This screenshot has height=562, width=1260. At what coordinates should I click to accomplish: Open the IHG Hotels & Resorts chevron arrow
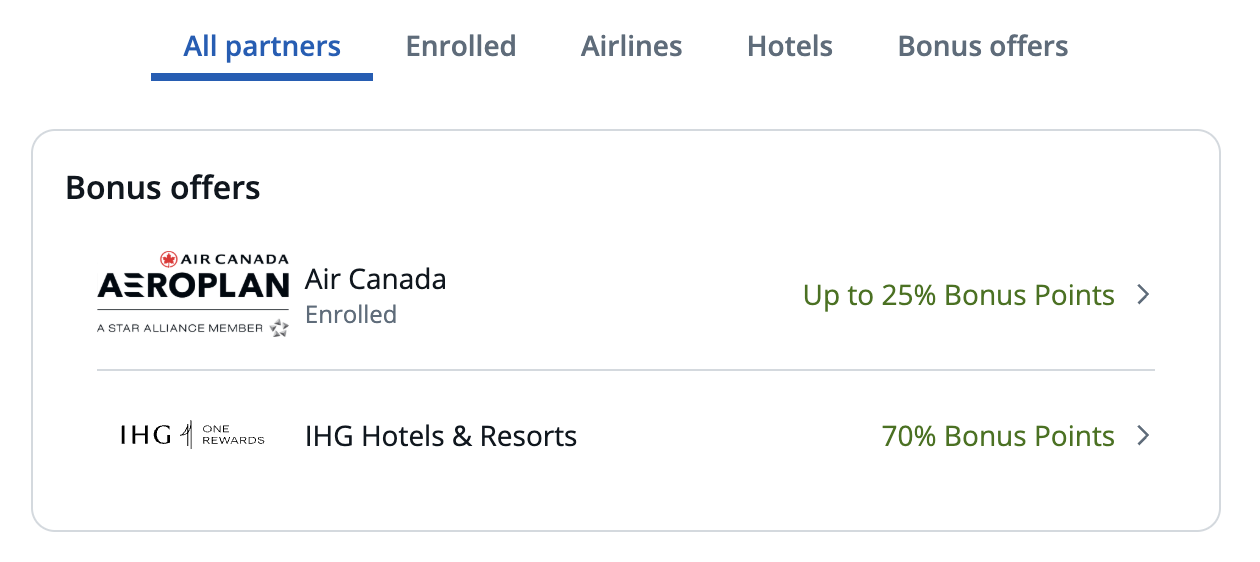click(1144, 436)
